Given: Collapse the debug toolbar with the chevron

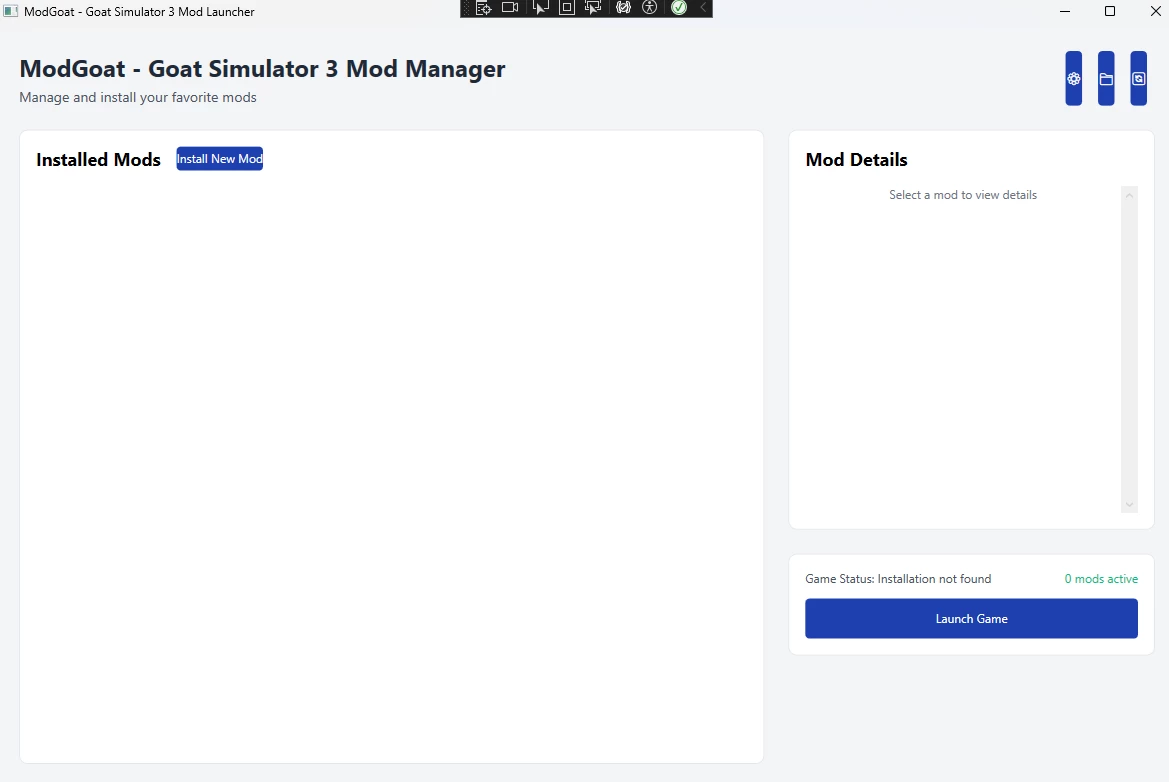Looking at the screenshot, I should [703, 7].
